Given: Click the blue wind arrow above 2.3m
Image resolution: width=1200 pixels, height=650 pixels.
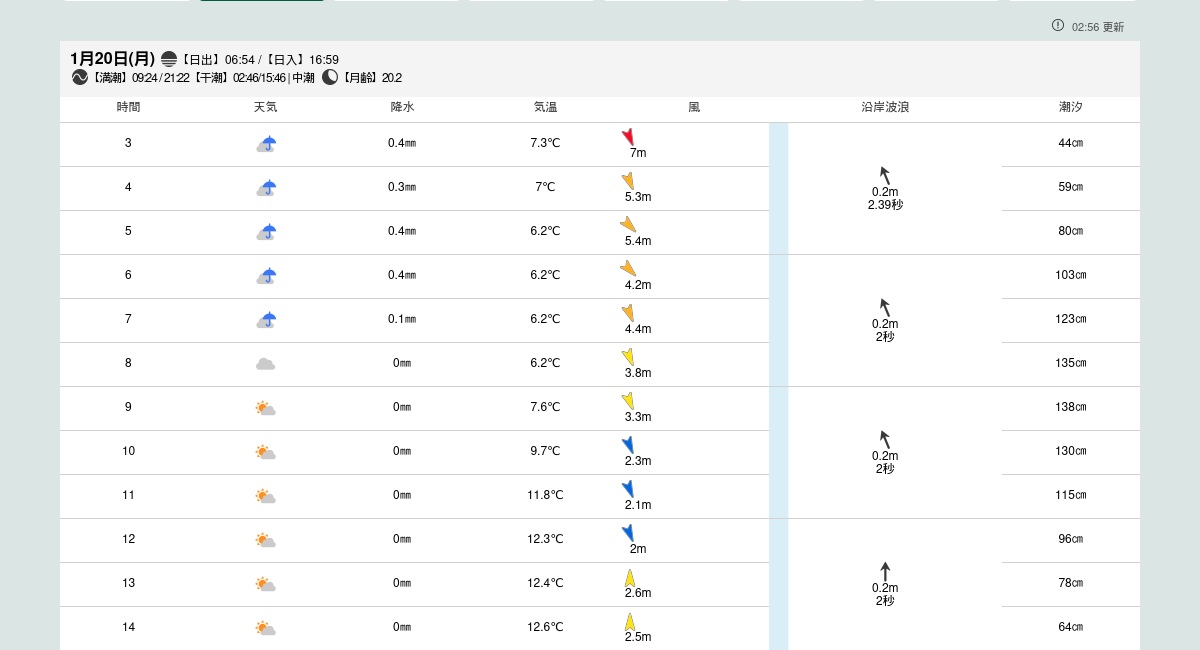Looking at the screenshot, I should (628, 444).
